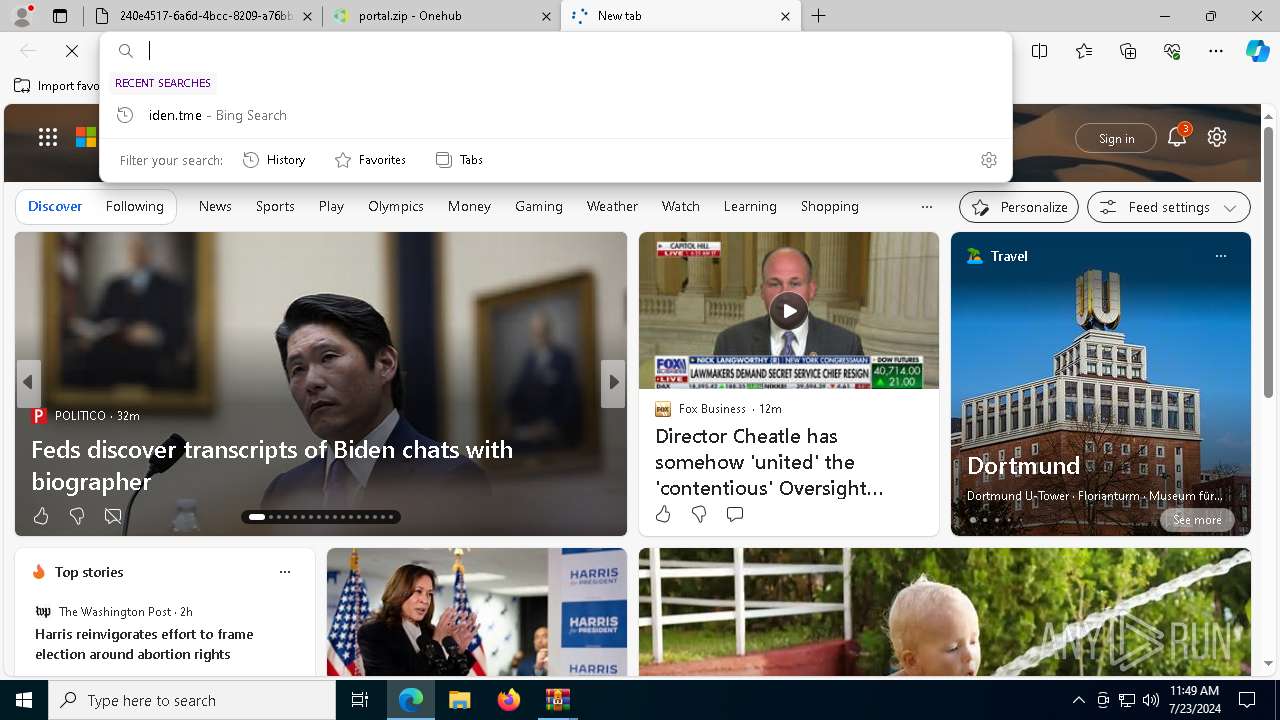Switch to the 240e4517 file tab
This screenshot has height=720, width=1280.
pyautogui.click(x=204, y=16)
